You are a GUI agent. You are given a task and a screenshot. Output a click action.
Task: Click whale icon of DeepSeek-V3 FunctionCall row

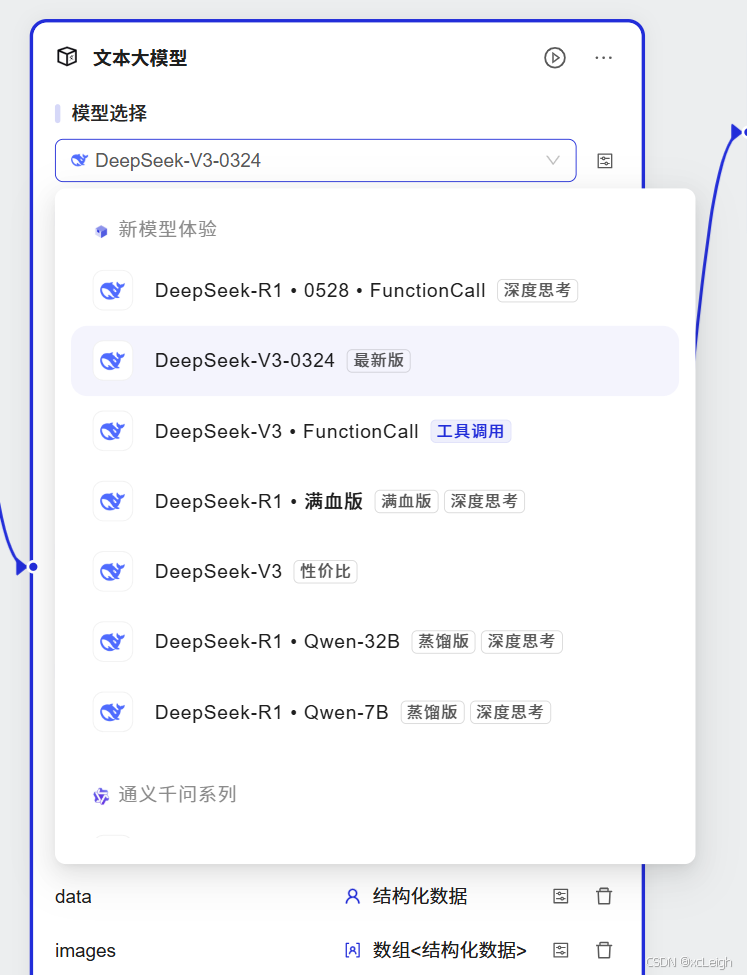coord(113,431)
